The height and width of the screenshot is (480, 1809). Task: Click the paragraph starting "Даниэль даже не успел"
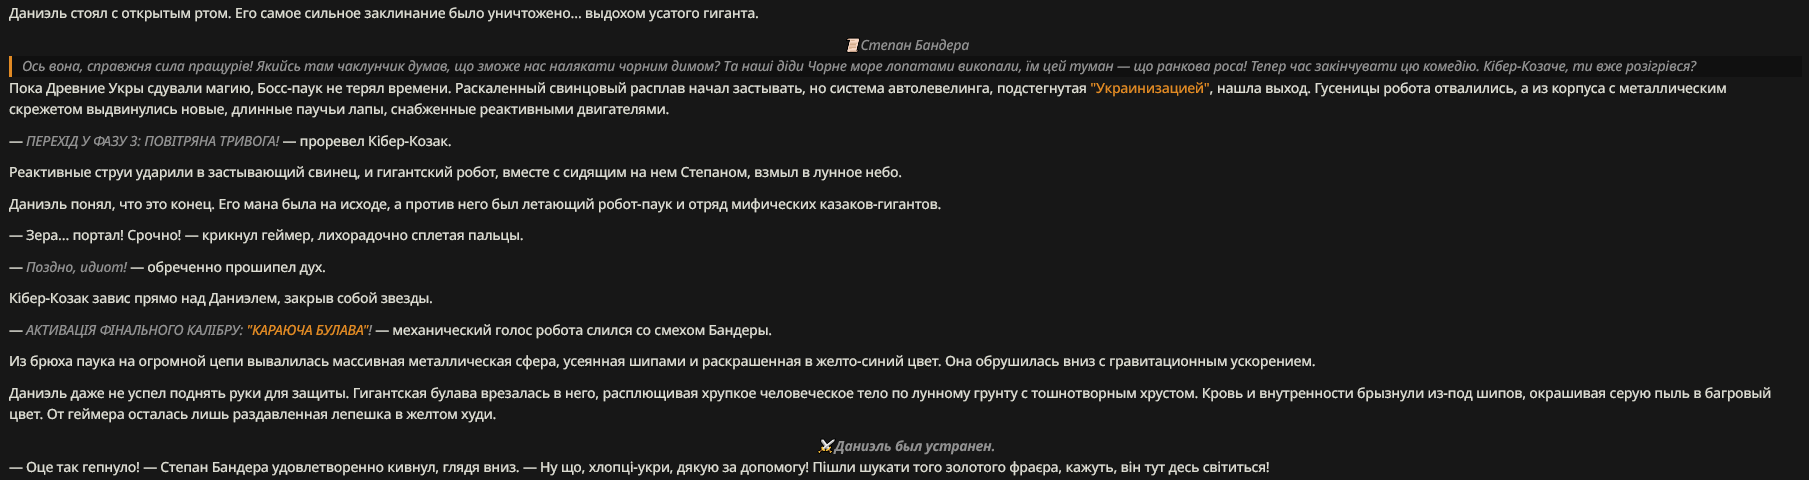click(x=890, y=403)
